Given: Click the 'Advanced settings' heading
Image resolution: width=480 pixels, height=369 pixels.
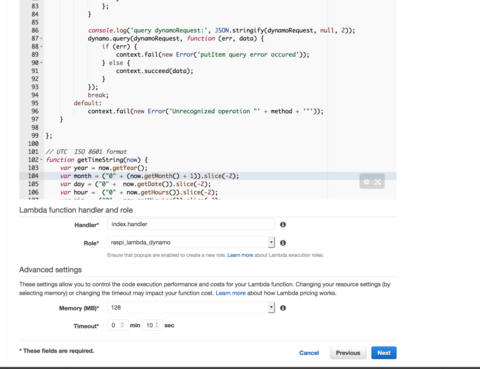Looking at the screenshot, I should tap(50, 270).
